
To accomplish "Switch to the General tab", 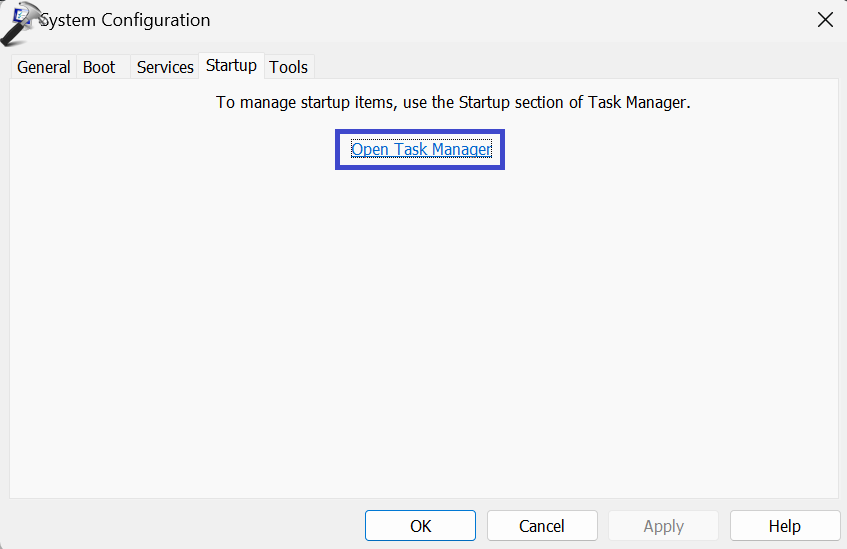I will [x=44, y=67].
